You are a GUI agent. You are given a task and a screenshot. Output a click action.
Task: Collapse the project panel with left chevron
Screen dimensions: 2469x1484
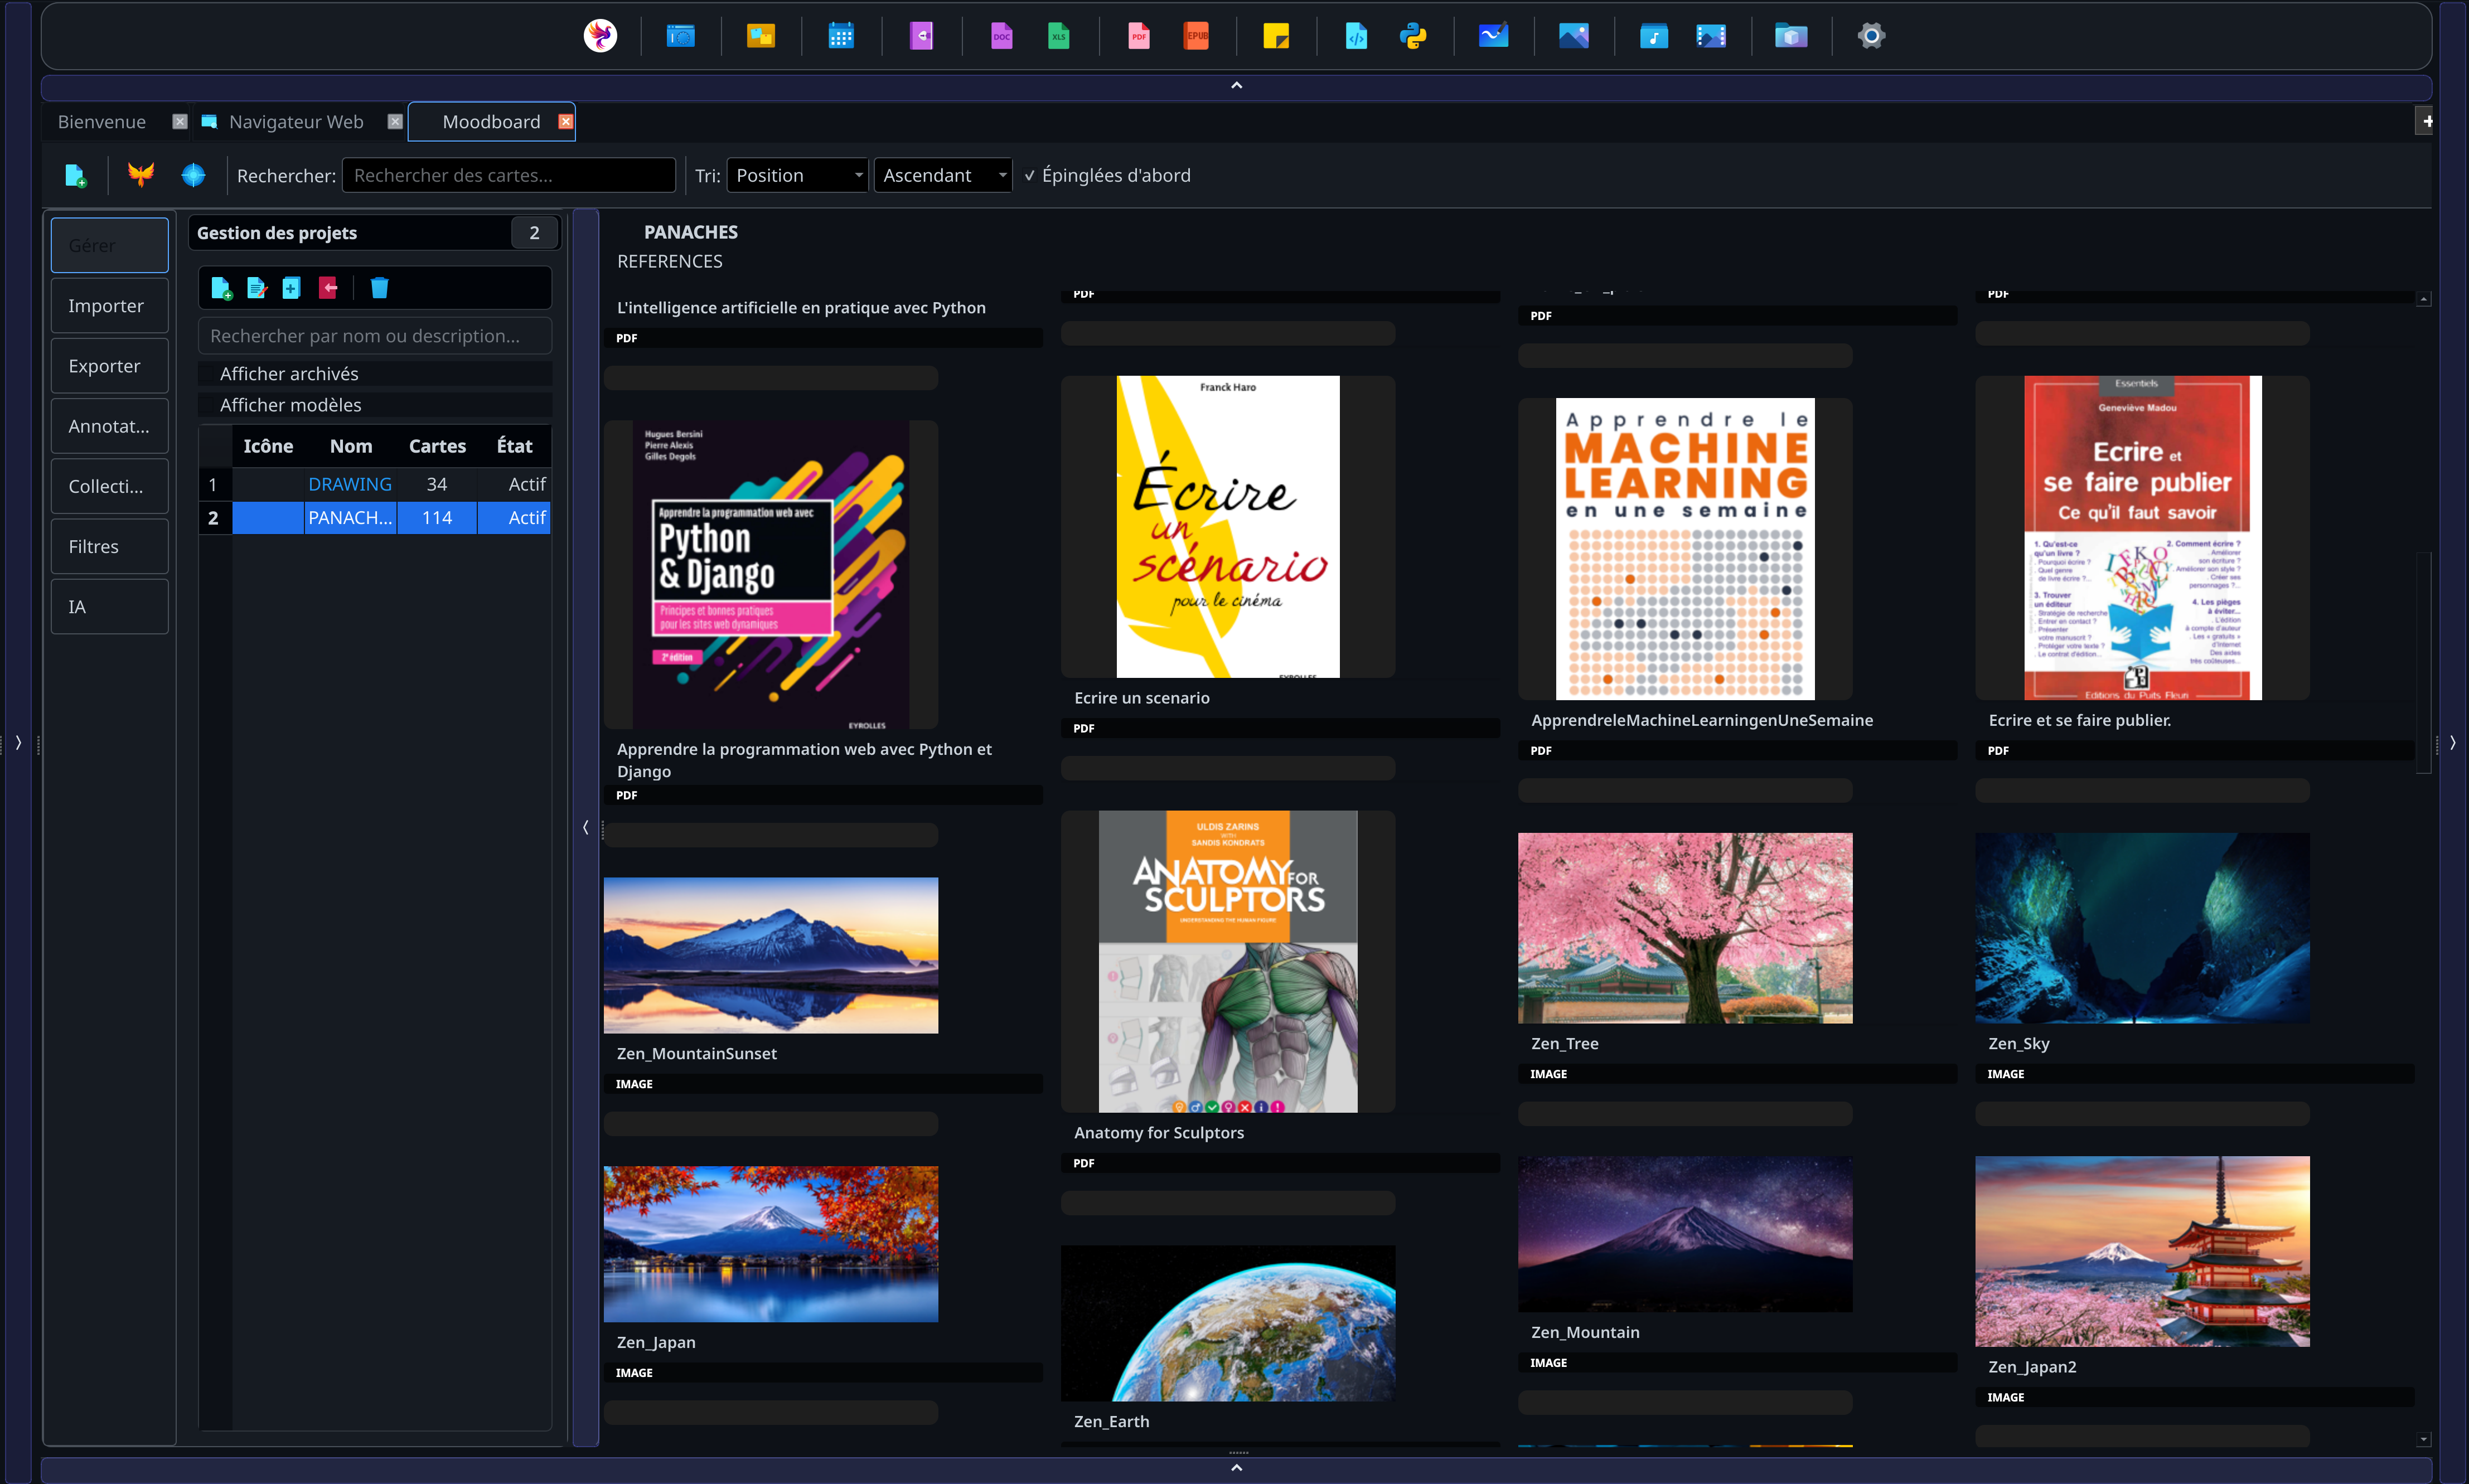pyautogui.click(x=585, y=827)
